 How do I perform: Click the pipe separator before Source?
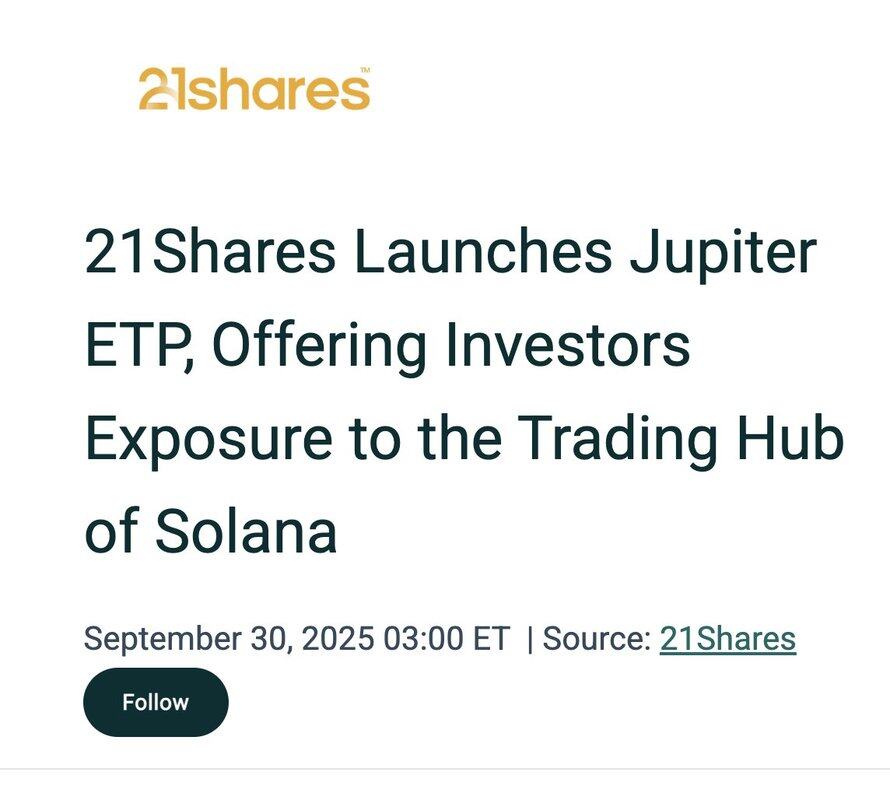[530, 638]
